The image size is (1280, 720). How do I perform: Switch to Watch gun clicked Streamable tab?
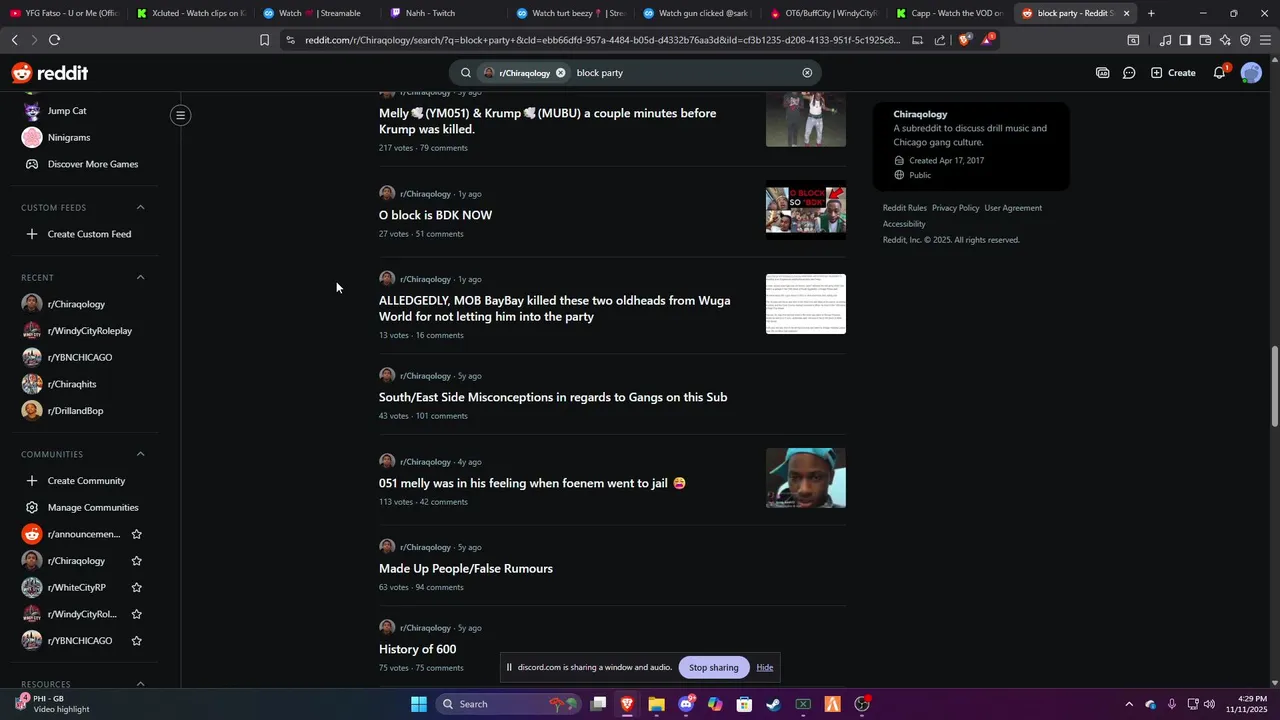696,13
